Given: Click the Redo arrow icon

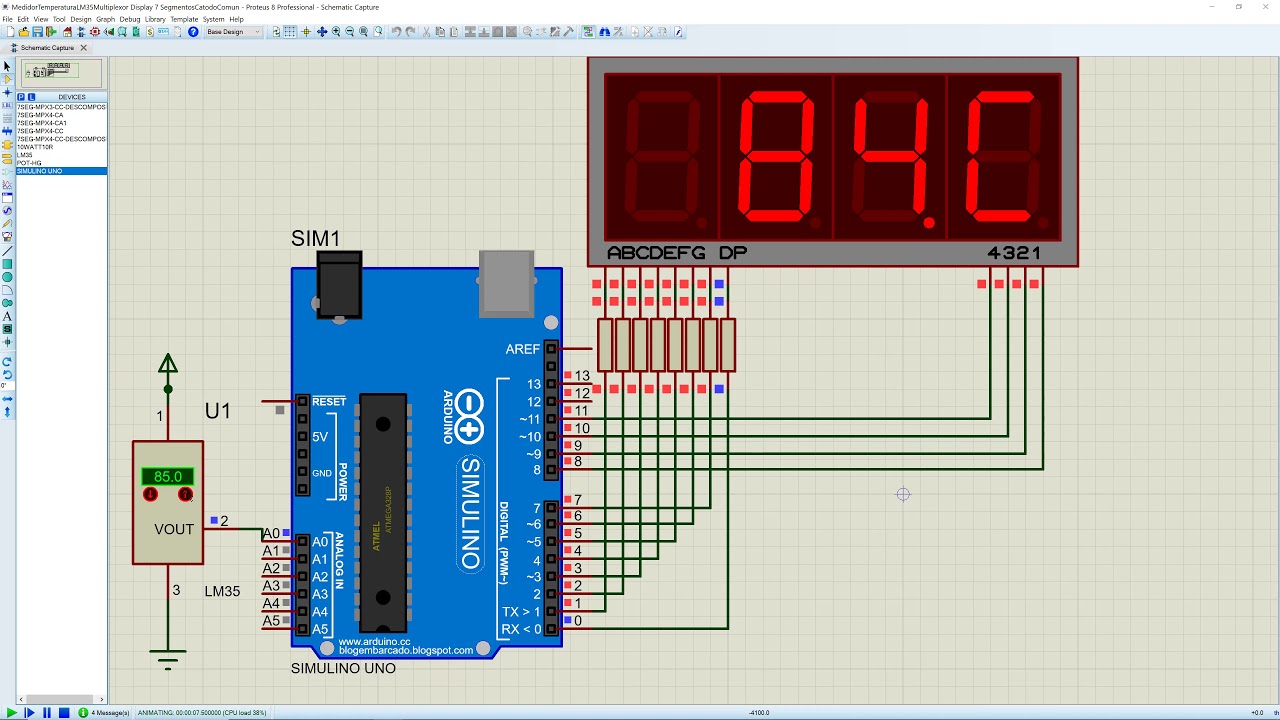Looking at the screenshot, I should point(410,32).
